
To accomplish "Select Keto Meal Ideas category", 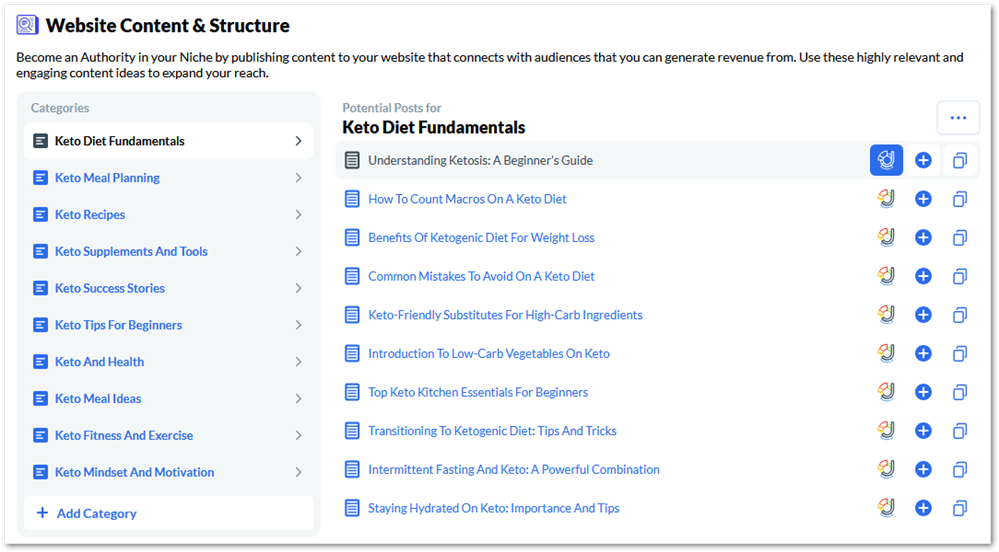I will [168, 398].
